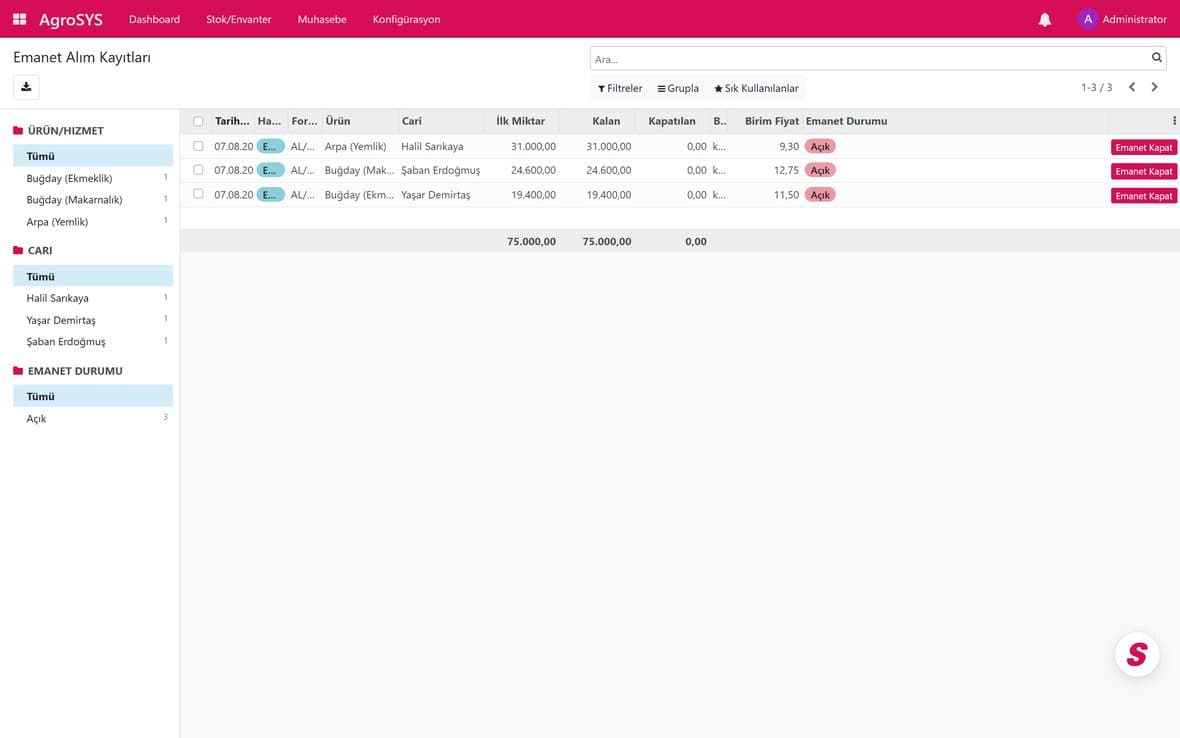Click the EMANET DURUMU folder icon
1180x738 pixels.
click(x=18, y=370)
